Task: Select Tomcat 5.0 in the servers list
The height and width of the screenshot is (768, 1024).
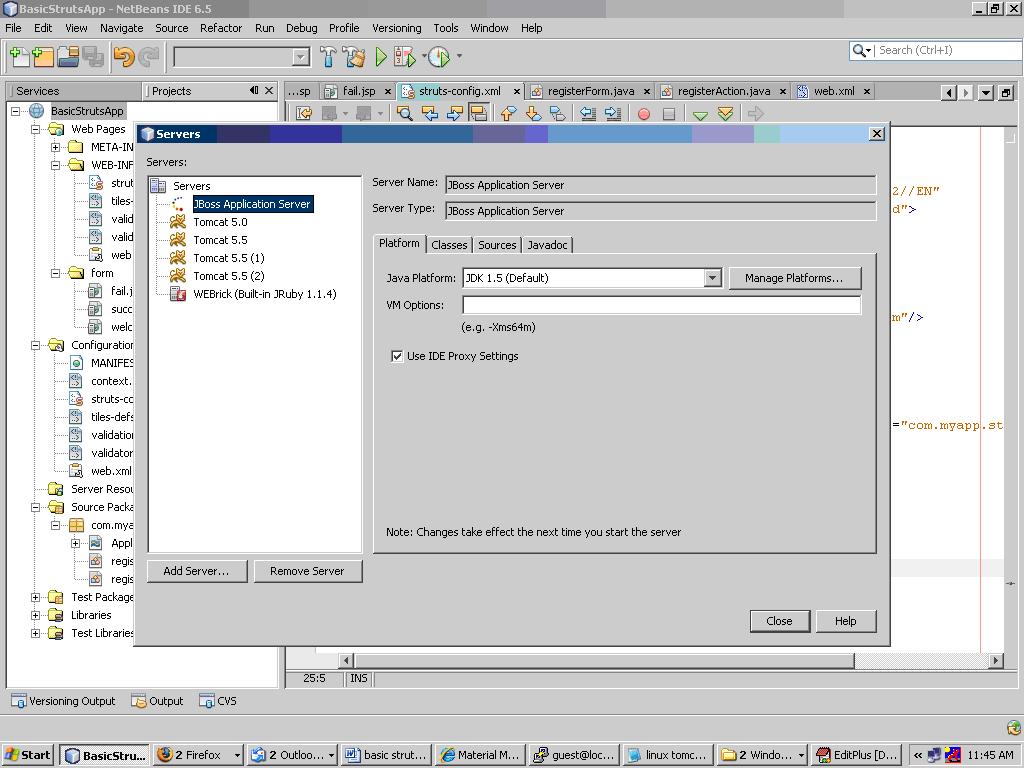Action: click(x=220, y=222)
